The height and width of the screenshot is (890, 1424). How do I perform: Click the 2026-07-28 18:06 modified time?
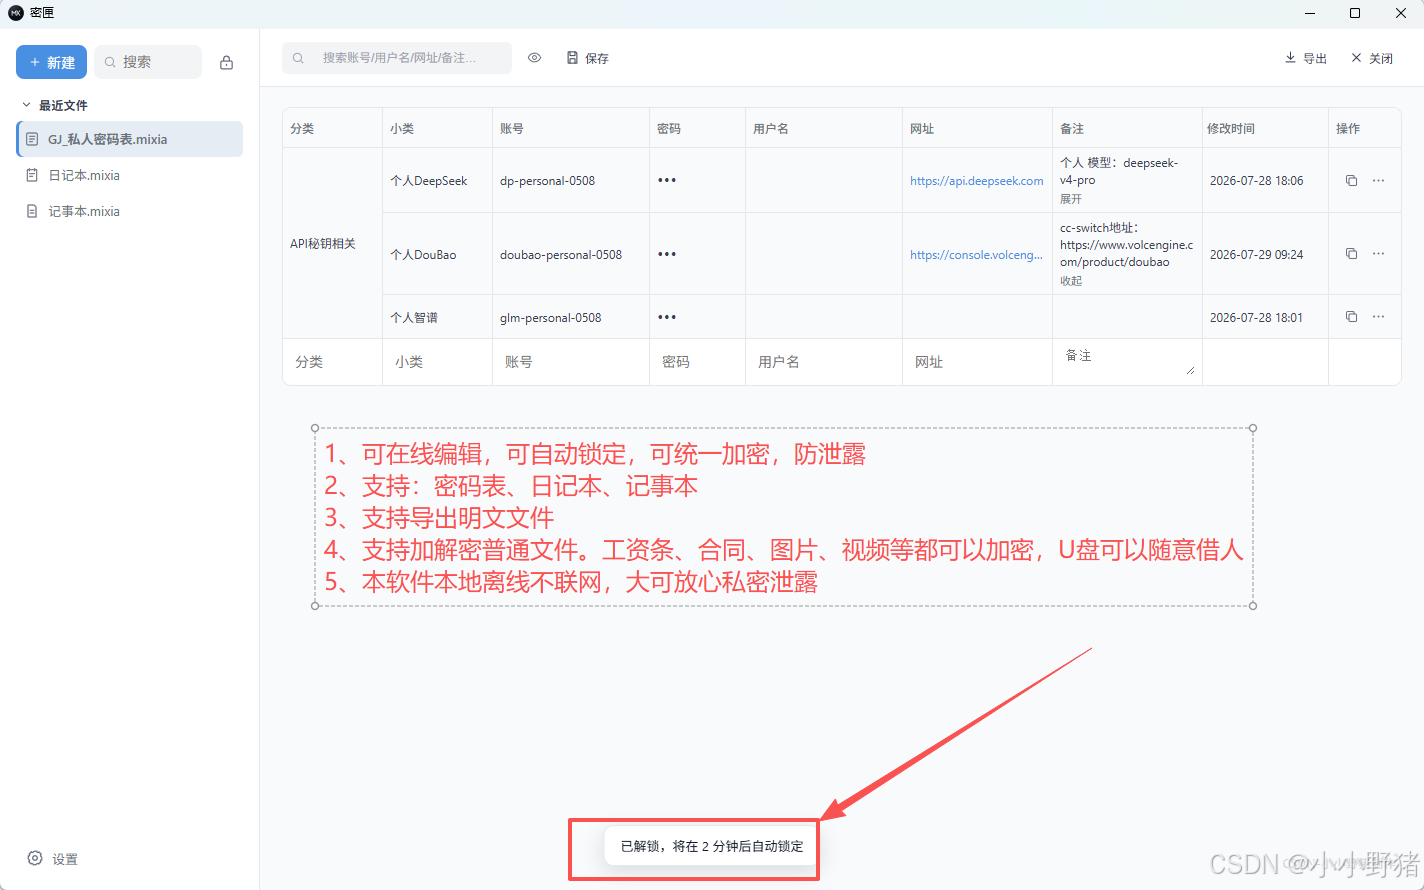1256,181
